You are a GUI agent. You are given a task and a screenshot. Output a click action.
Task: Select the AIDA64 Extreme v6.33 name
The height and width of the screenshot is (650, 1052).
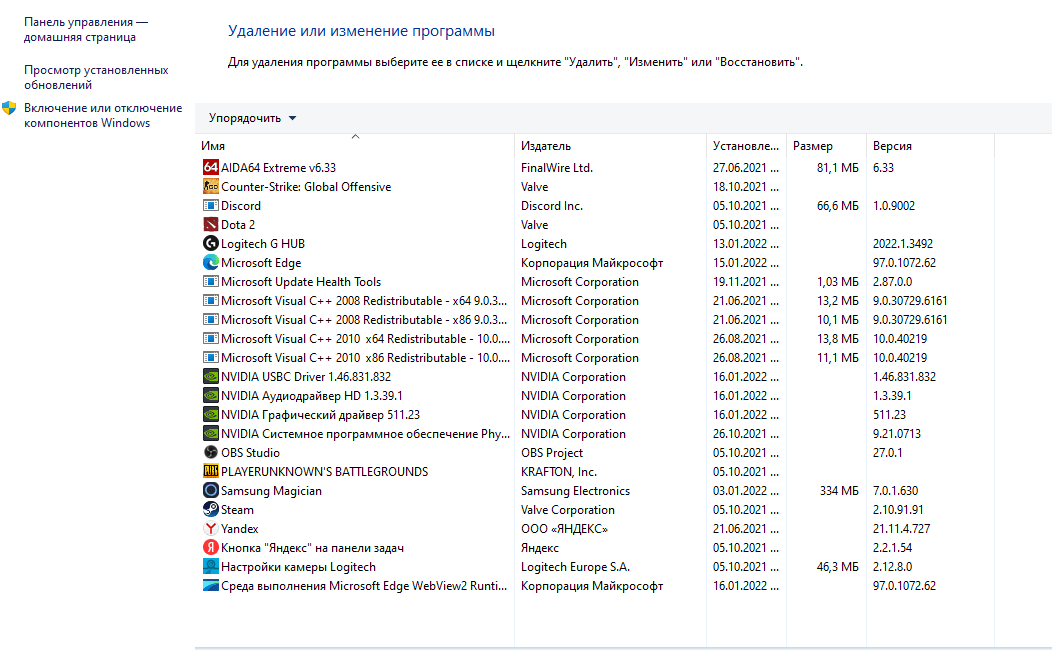pyautogui.click(x=278, y=168)
